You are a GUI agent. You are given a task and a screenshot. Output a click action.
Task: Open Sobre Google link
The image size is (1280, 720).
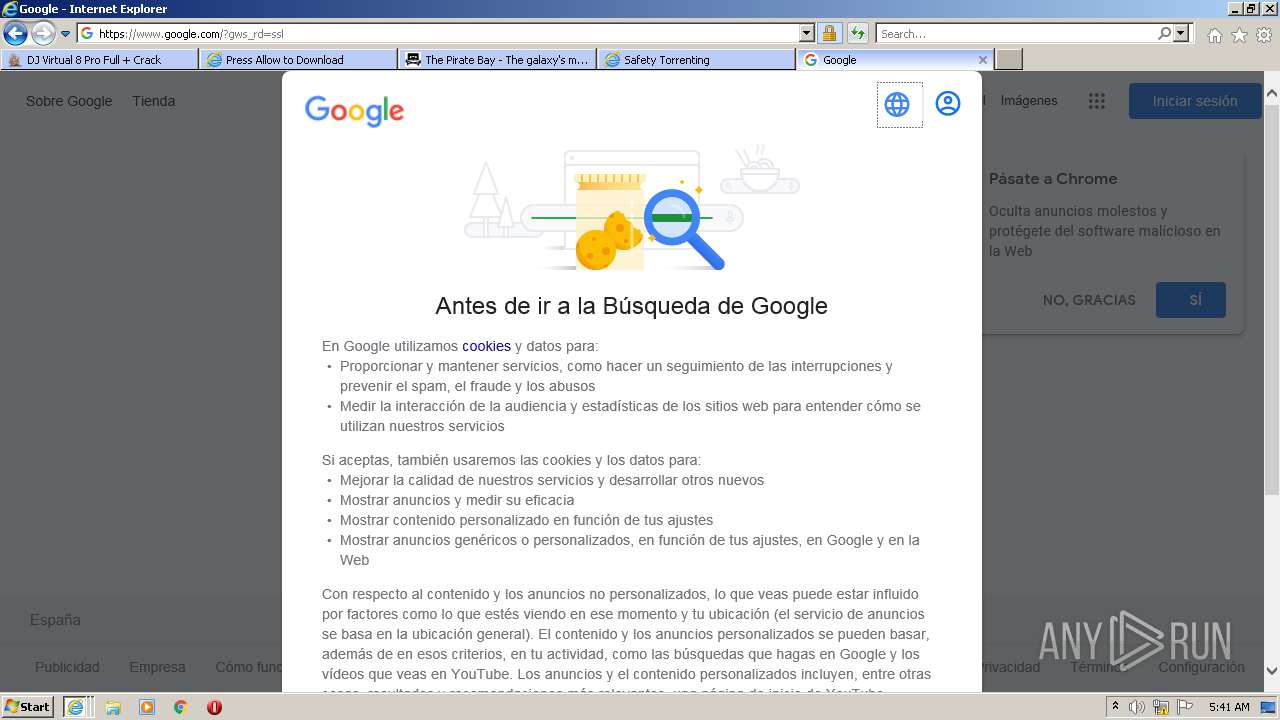point(69,101)
